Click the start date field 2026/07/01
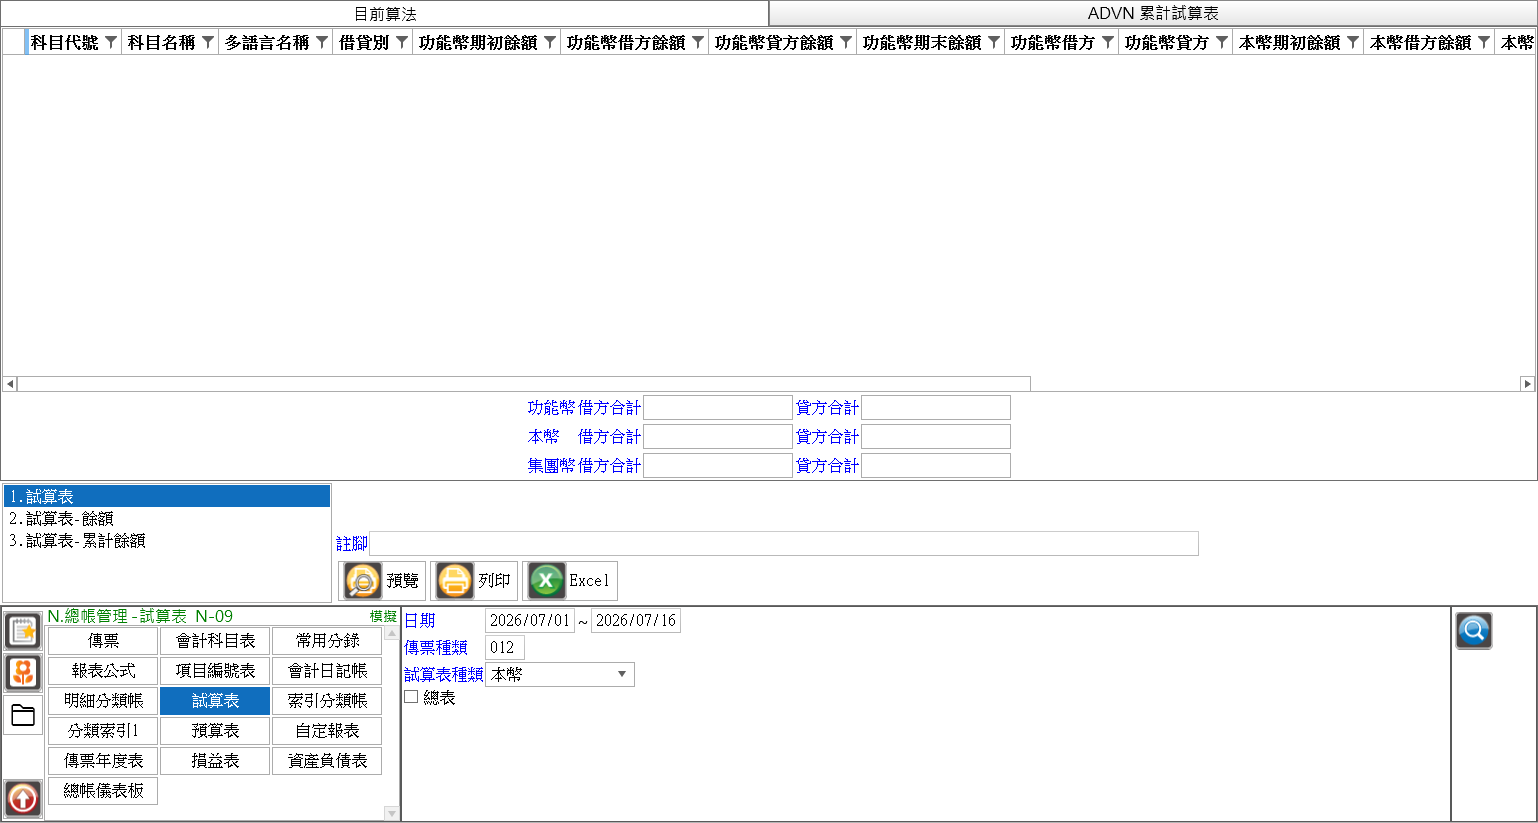Viewport: 1538px width, 823px height. tap(530, 620)
